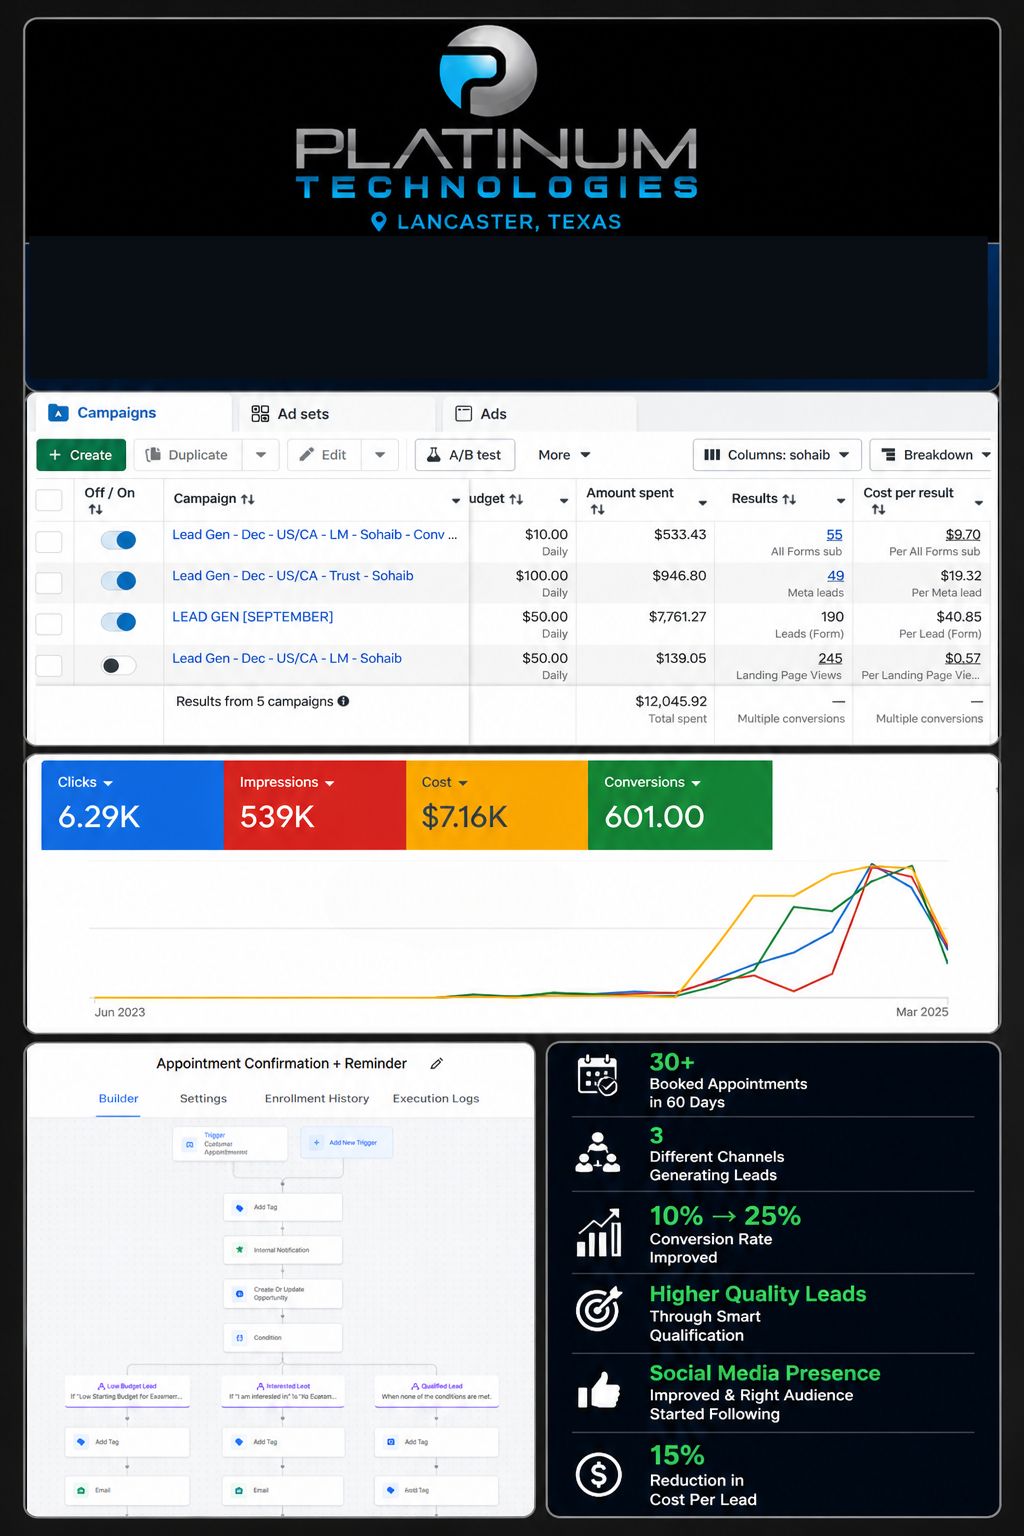
Task: Click sort arrows under Off / On header
Action: 95,510
